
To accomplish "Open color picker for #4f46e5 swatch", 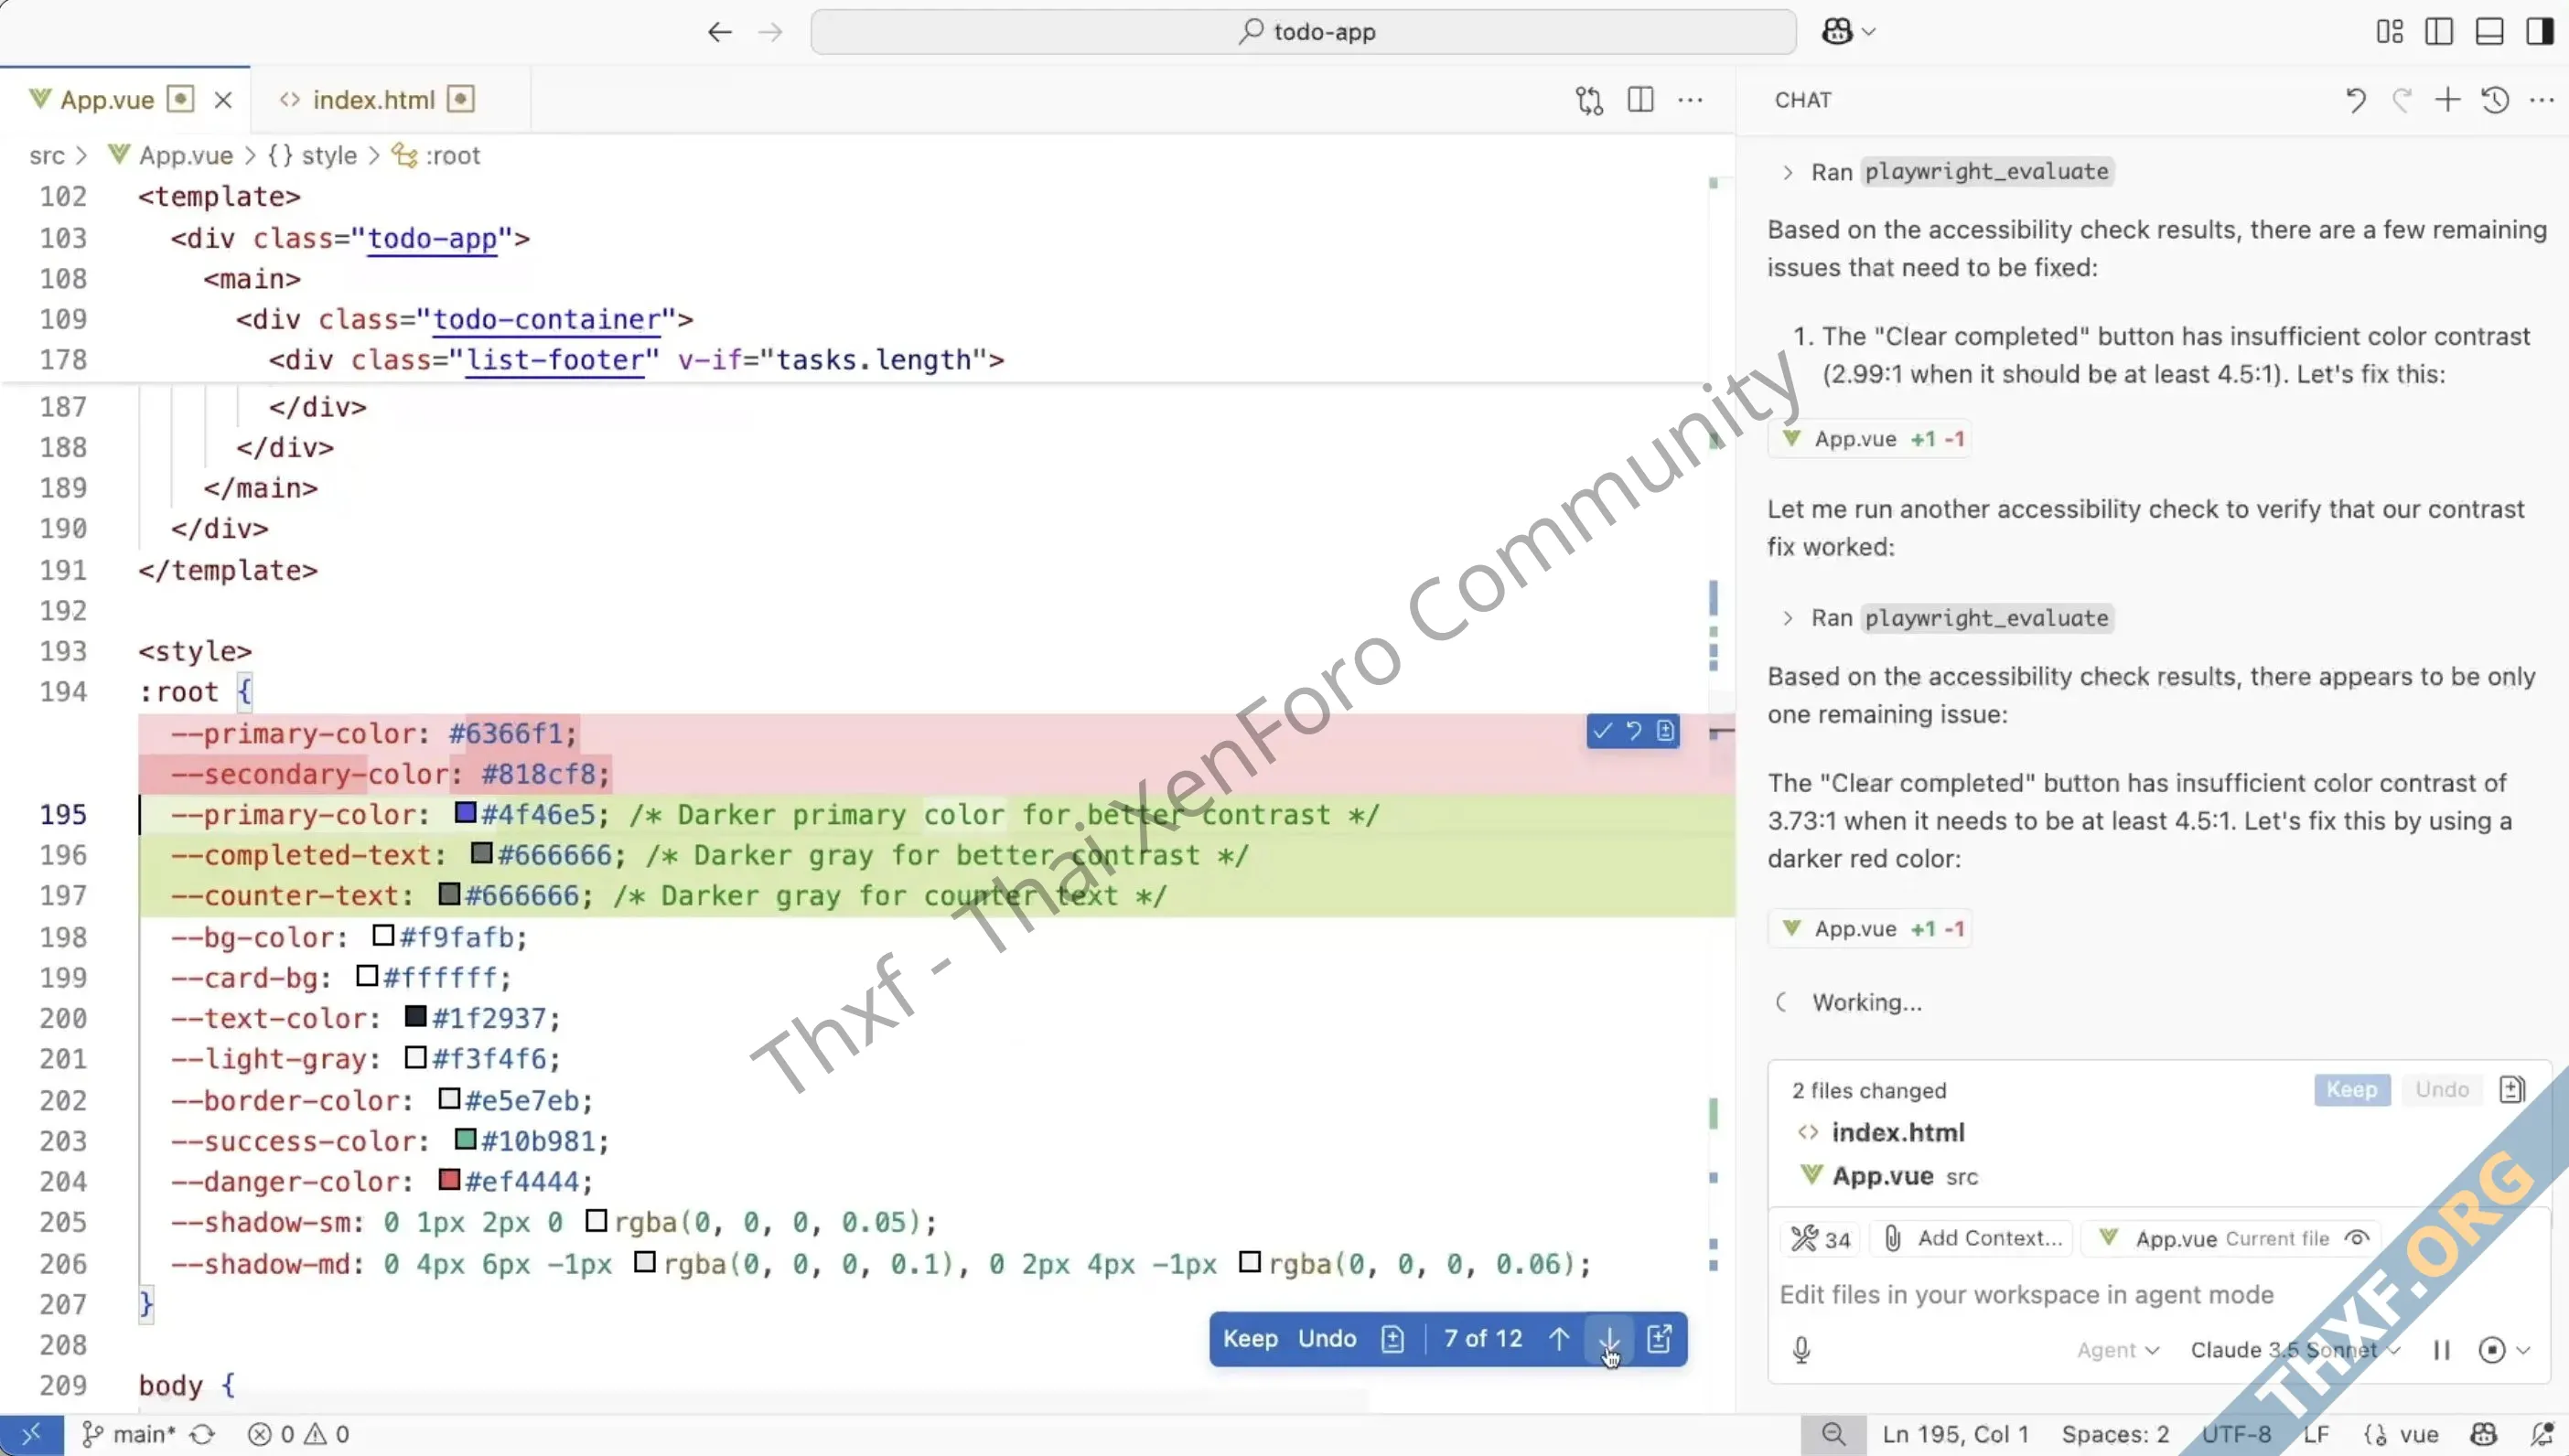I will 465,812.
